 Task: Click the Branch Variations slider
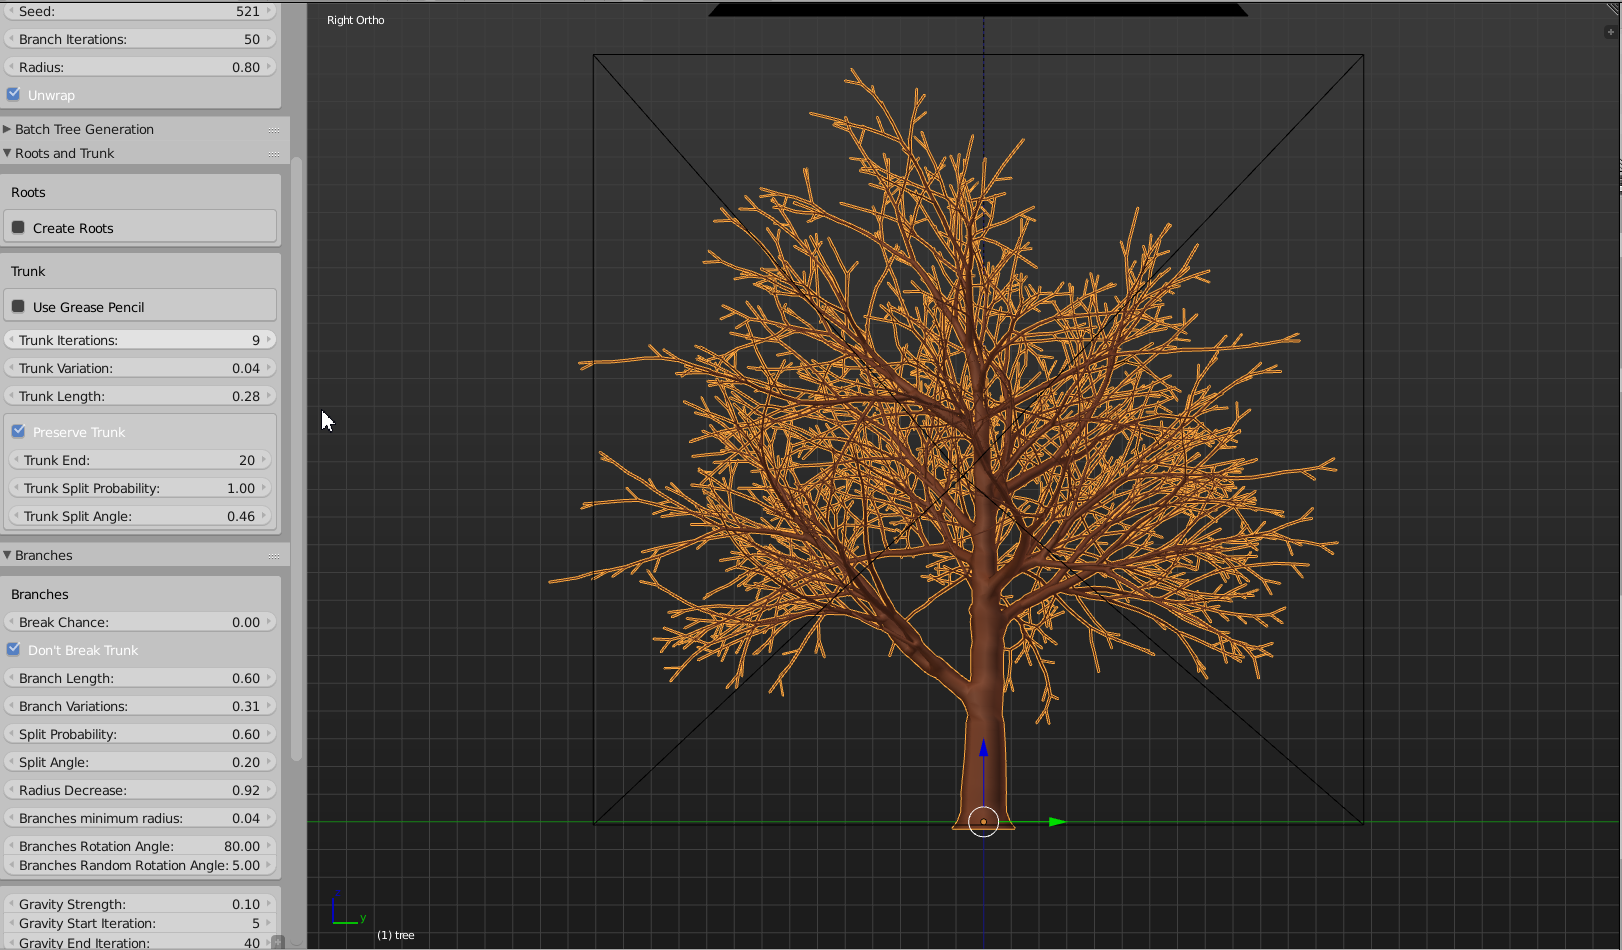pyautogui.click(x=140, y=706)
